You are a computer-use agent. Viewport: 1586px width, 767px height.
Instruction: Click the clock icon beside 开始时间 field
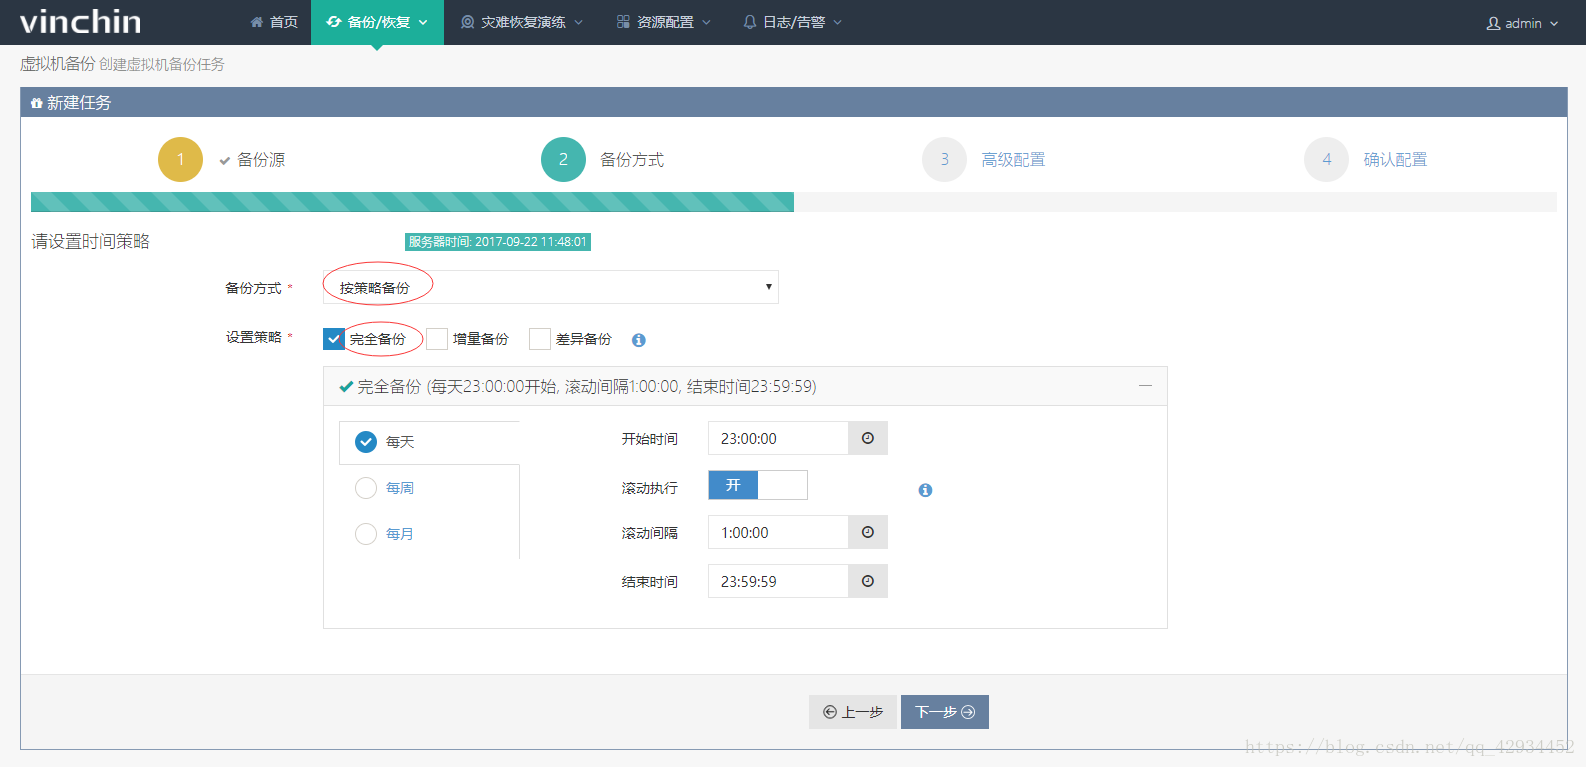867,438
